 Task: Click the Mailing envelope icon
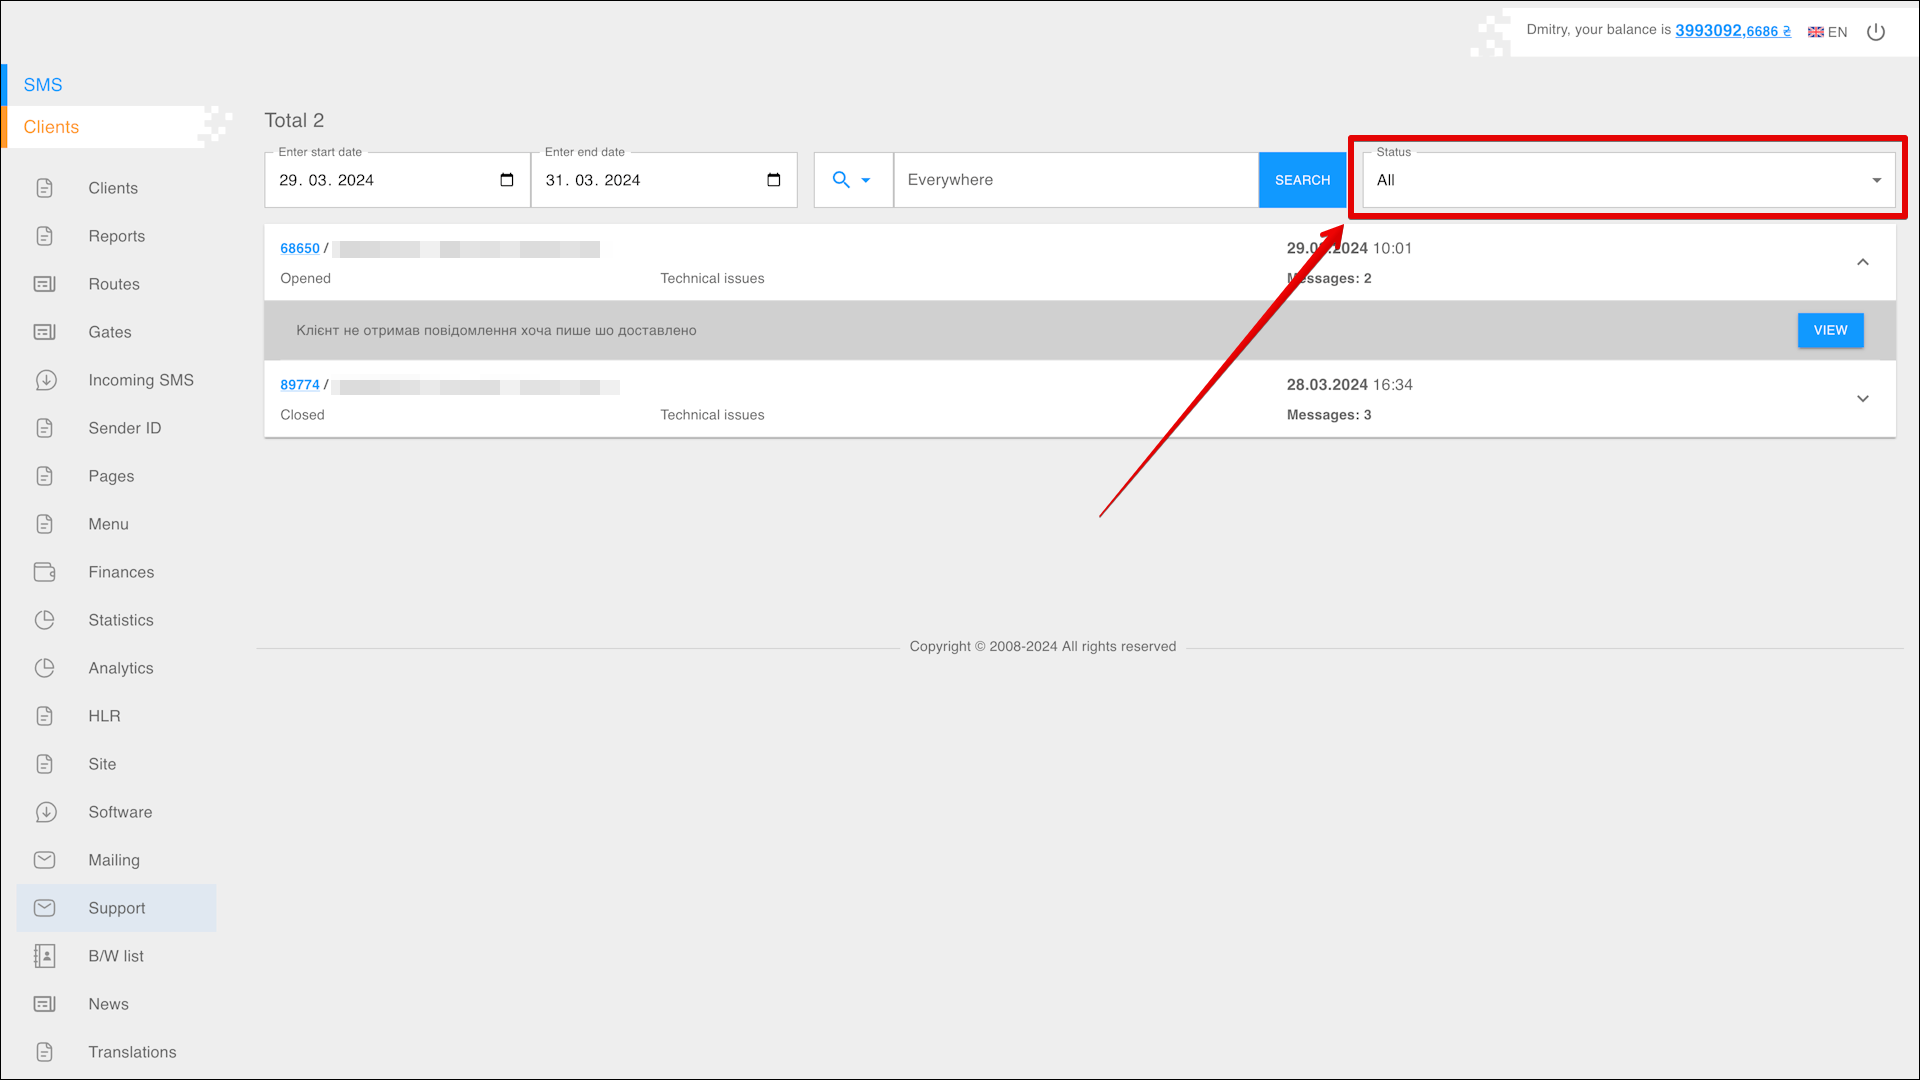pyautogui.click(x=45, y=860)
